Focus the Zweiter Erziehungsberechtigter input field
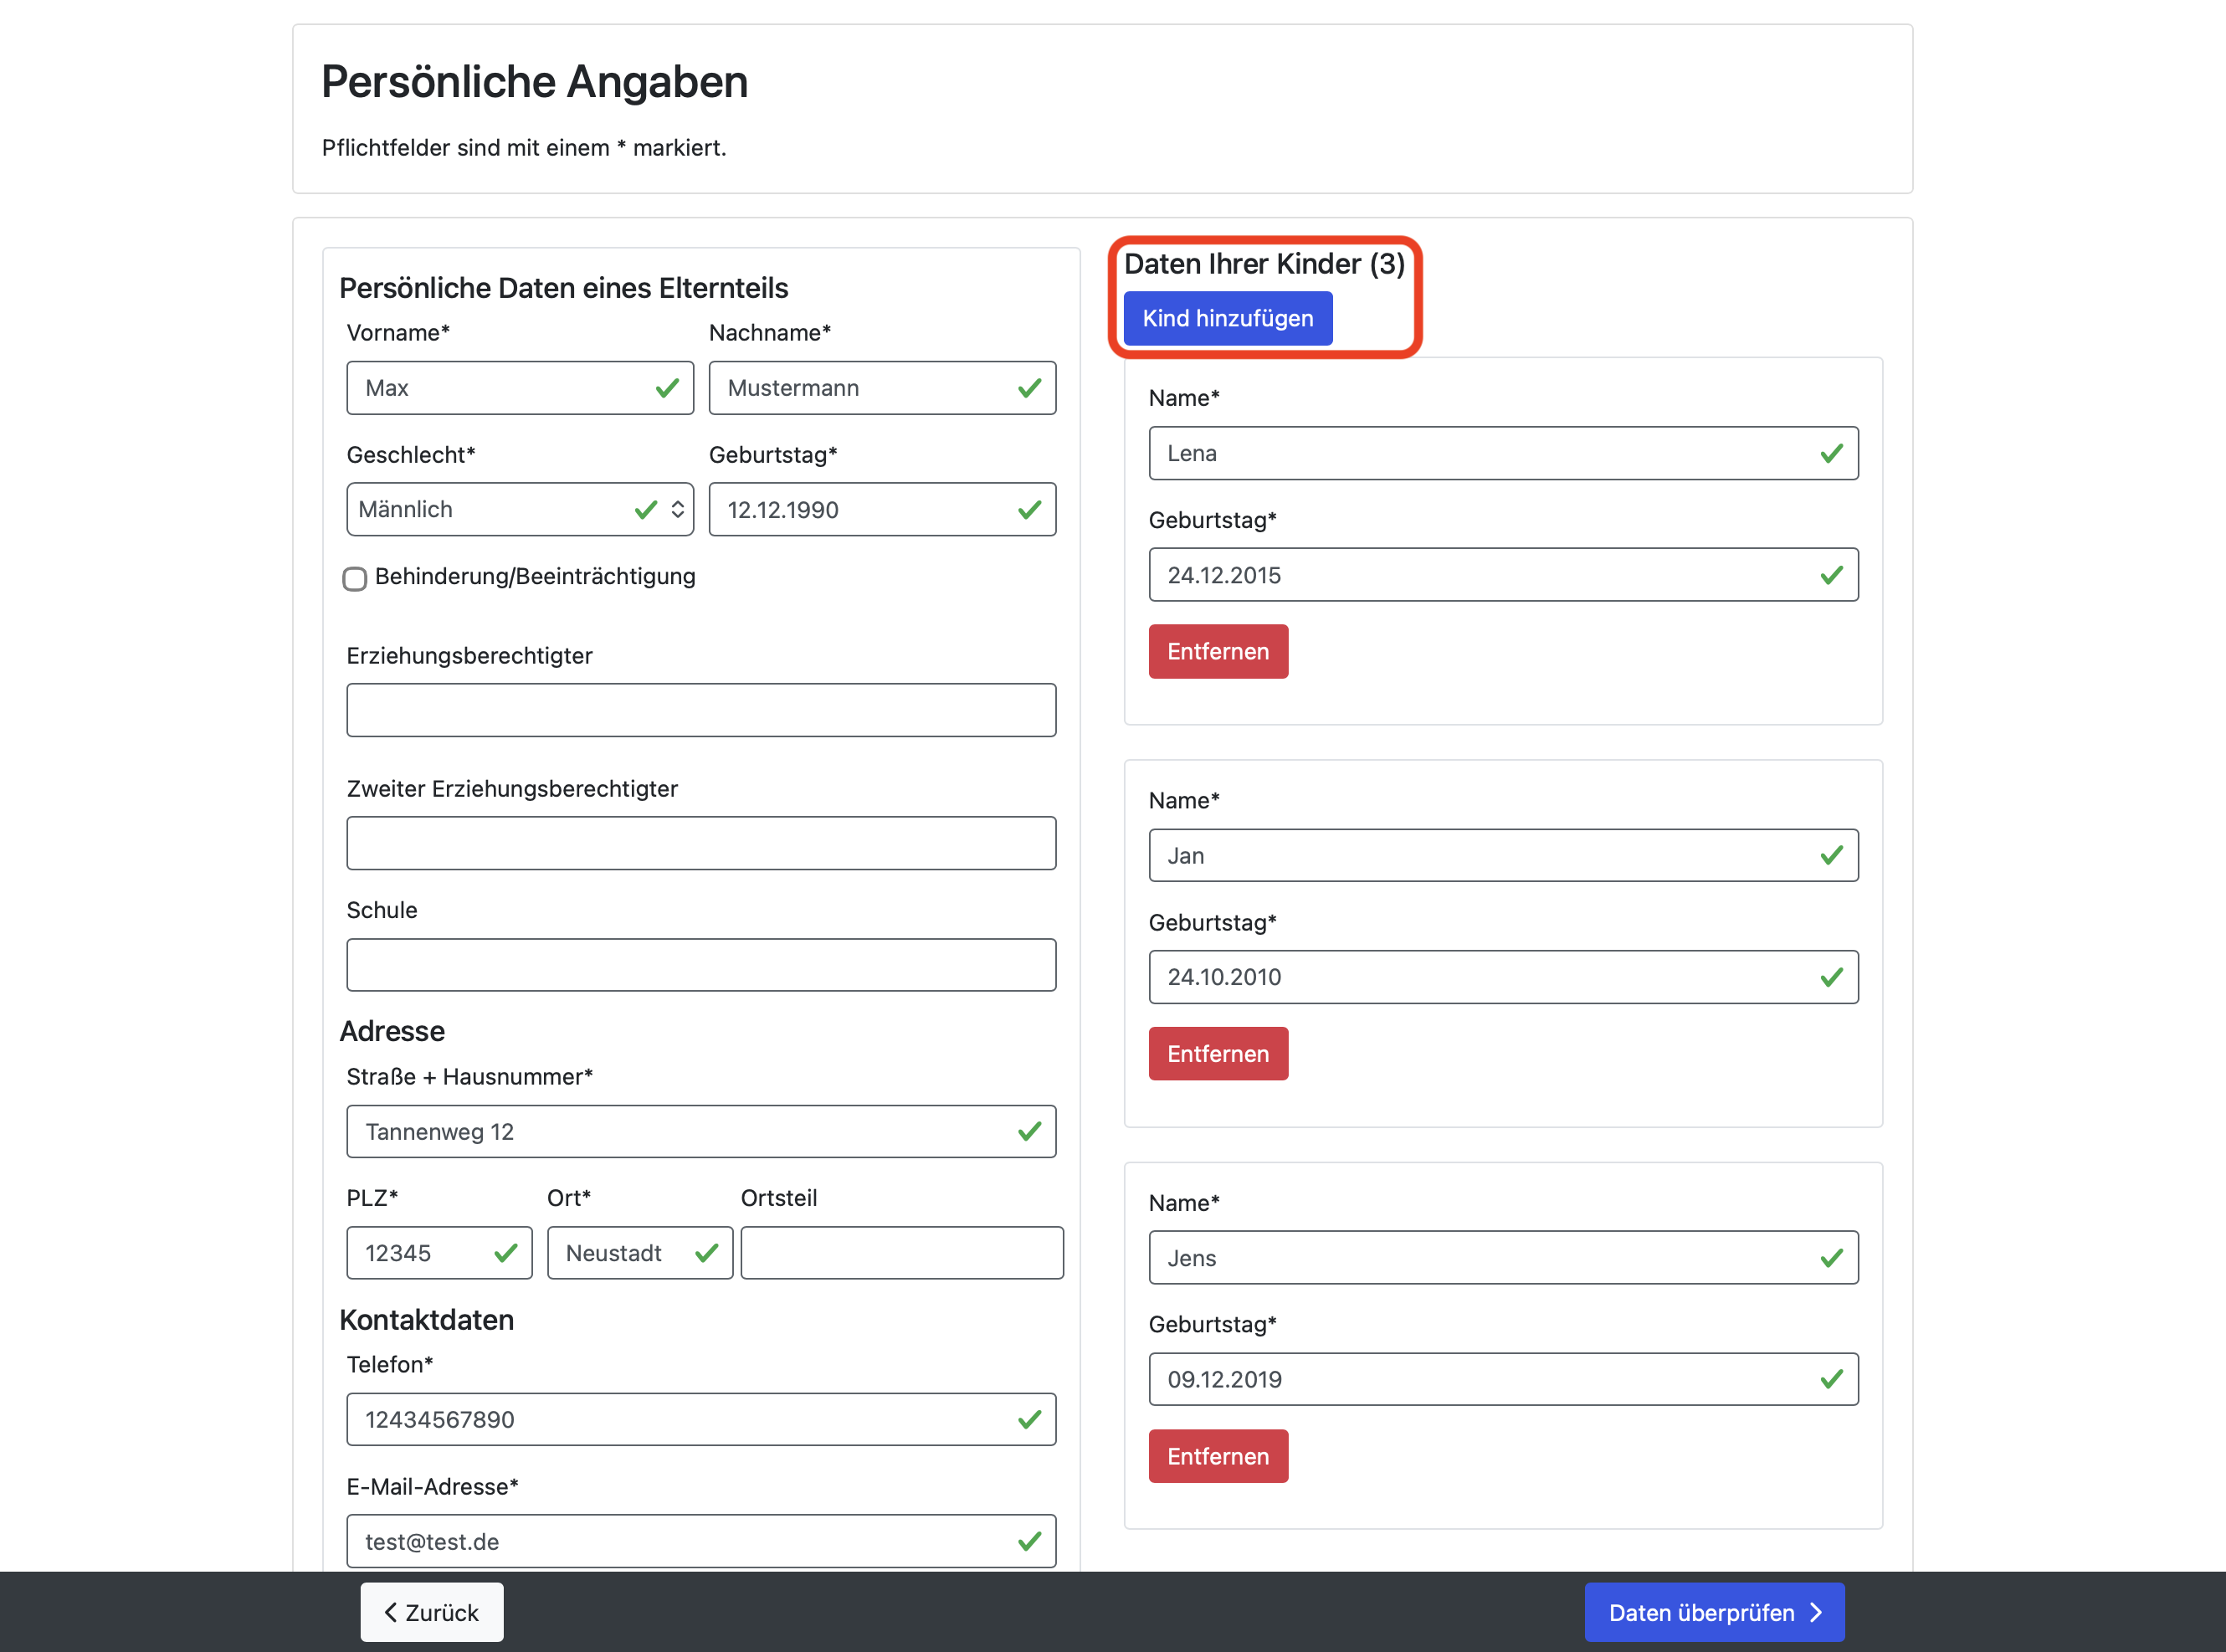Image resolution: width=2226 pixels, height=1652 pixels. click(x=700, y=843)
